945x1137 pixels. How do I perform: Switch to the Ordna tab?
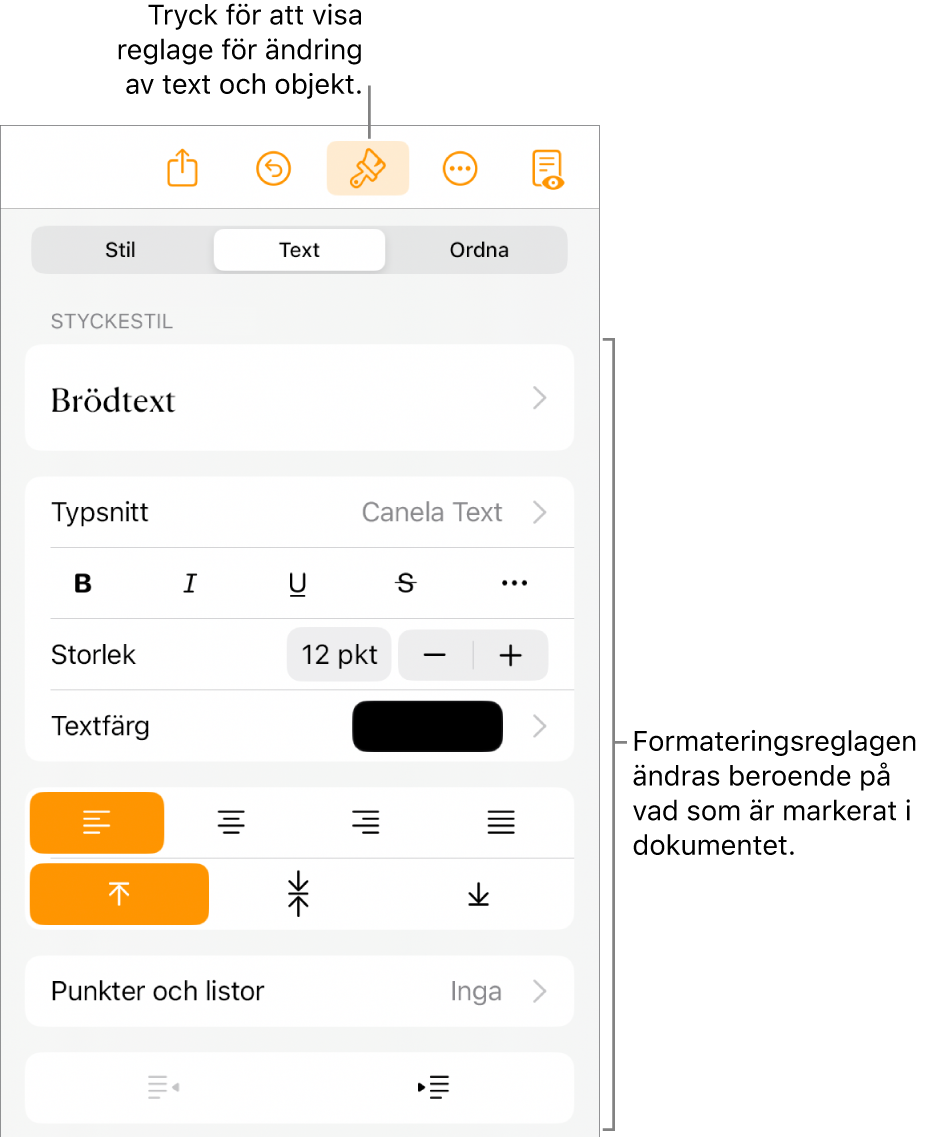point(479,250)
